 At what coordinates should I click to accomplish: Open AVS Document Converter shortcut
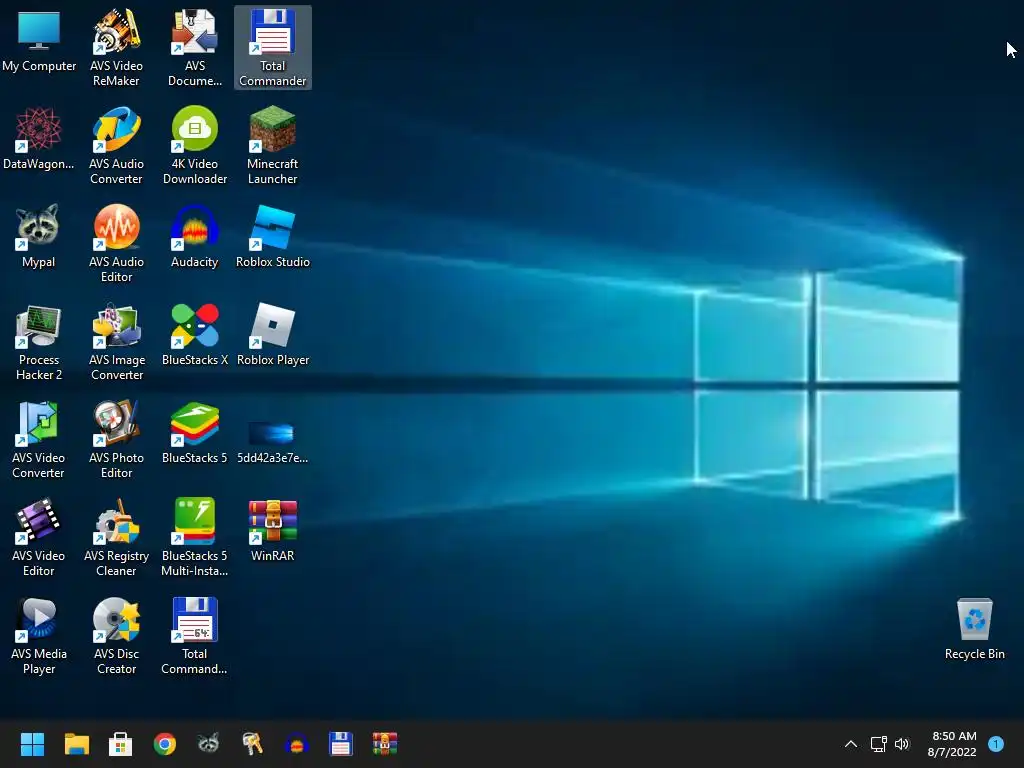(x=195, y=47)
